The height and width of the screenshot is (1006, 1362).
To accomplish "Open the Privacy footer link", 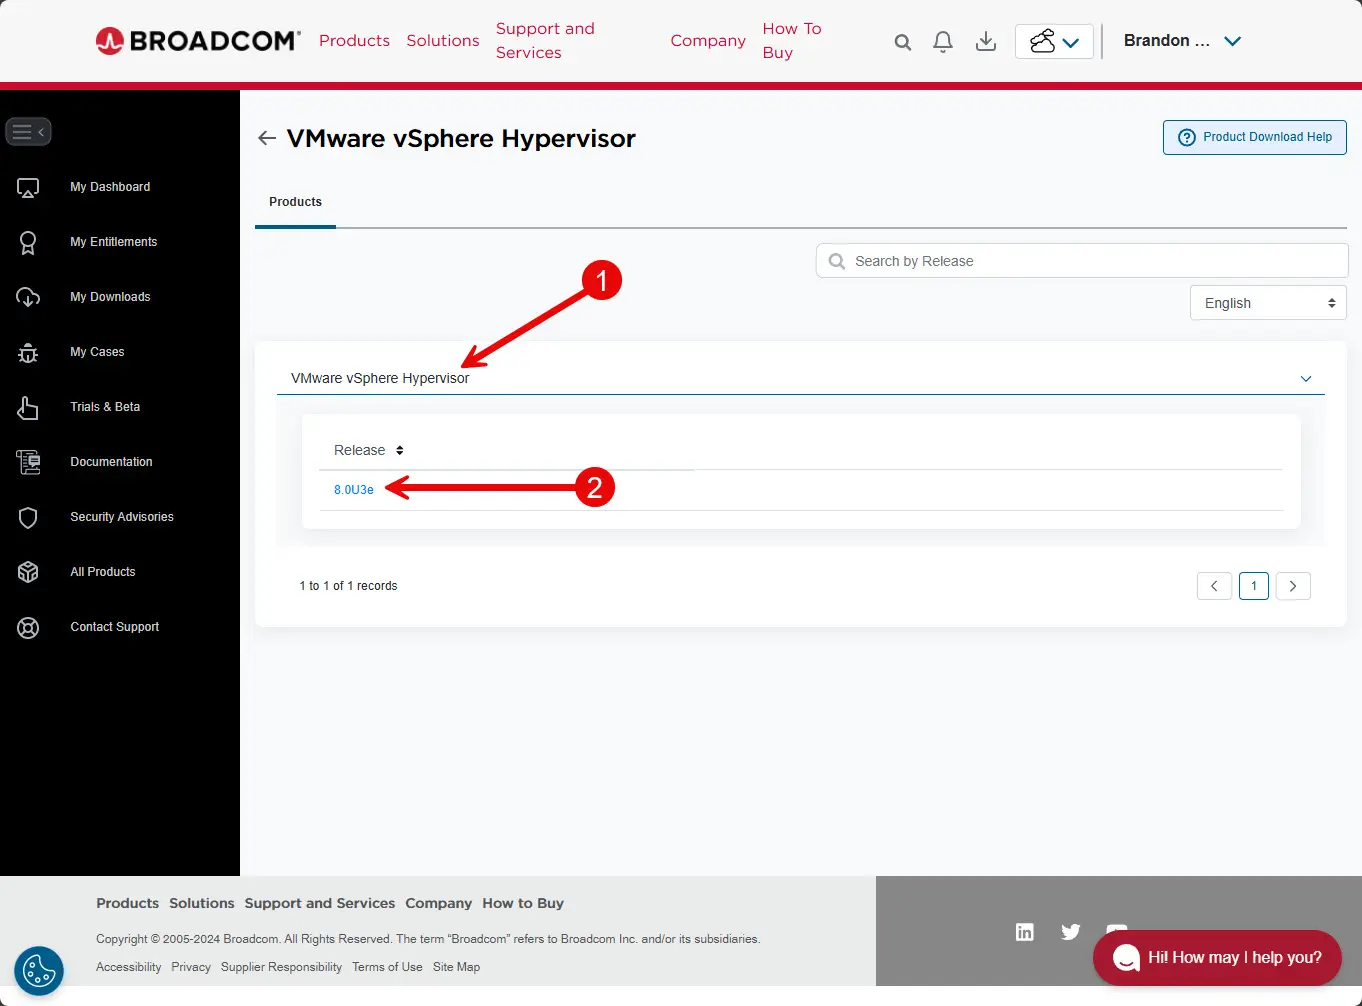I will coord(191,967).
